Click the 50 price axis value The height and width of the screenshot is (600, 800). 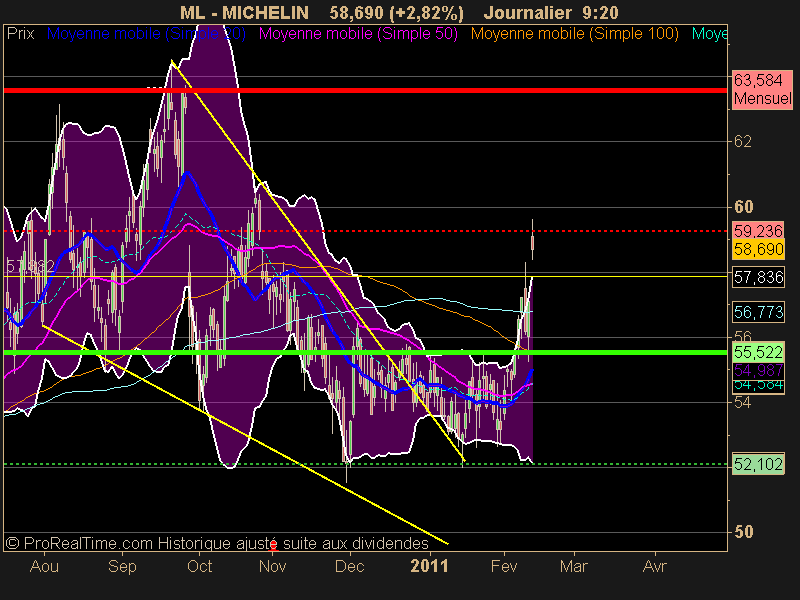[743, 532]
